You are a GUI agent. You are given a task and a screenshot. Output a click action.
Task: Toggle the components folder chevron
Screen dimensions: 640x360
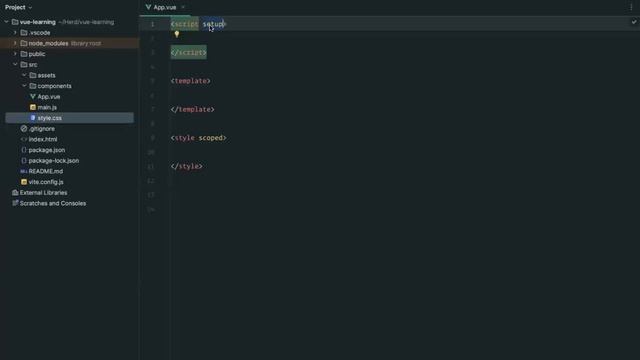click(x=24, y=86)
